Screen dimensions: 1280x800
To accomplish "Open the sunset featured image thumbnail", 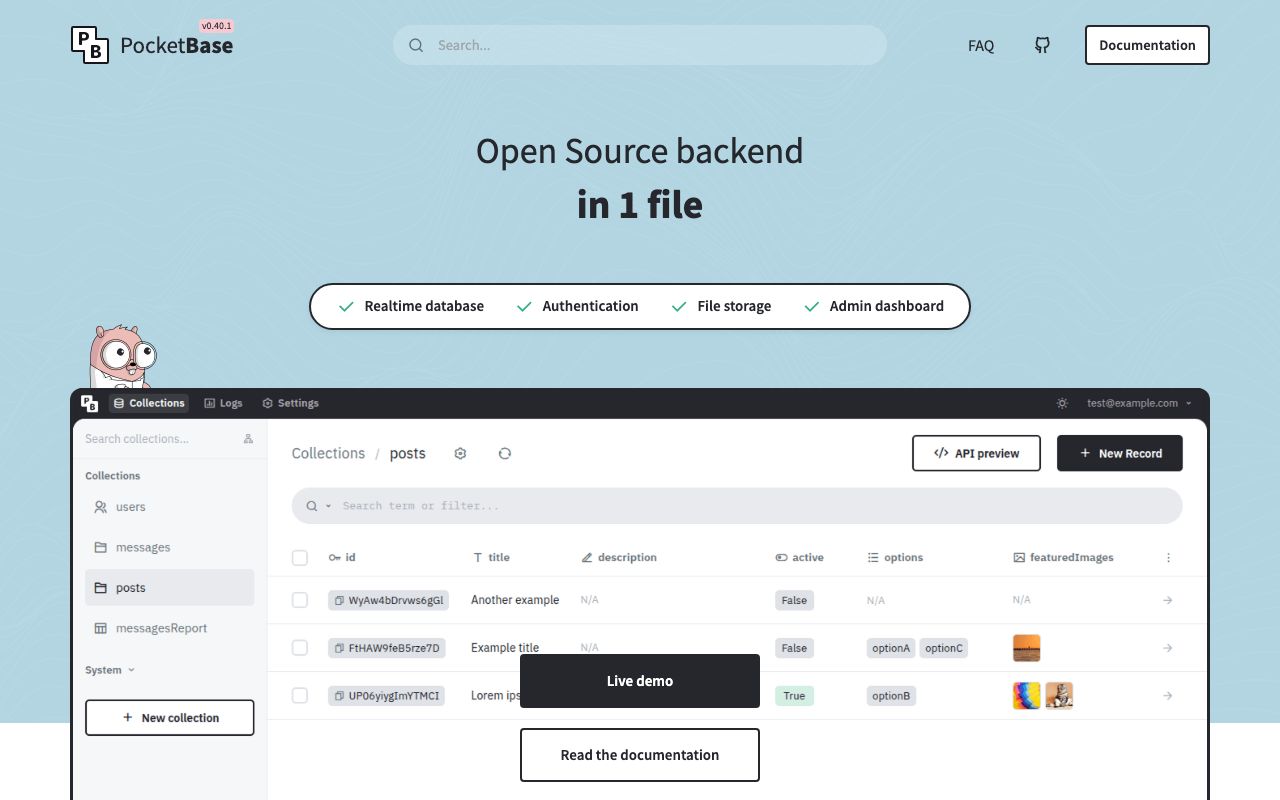I will click(1027, 648).
